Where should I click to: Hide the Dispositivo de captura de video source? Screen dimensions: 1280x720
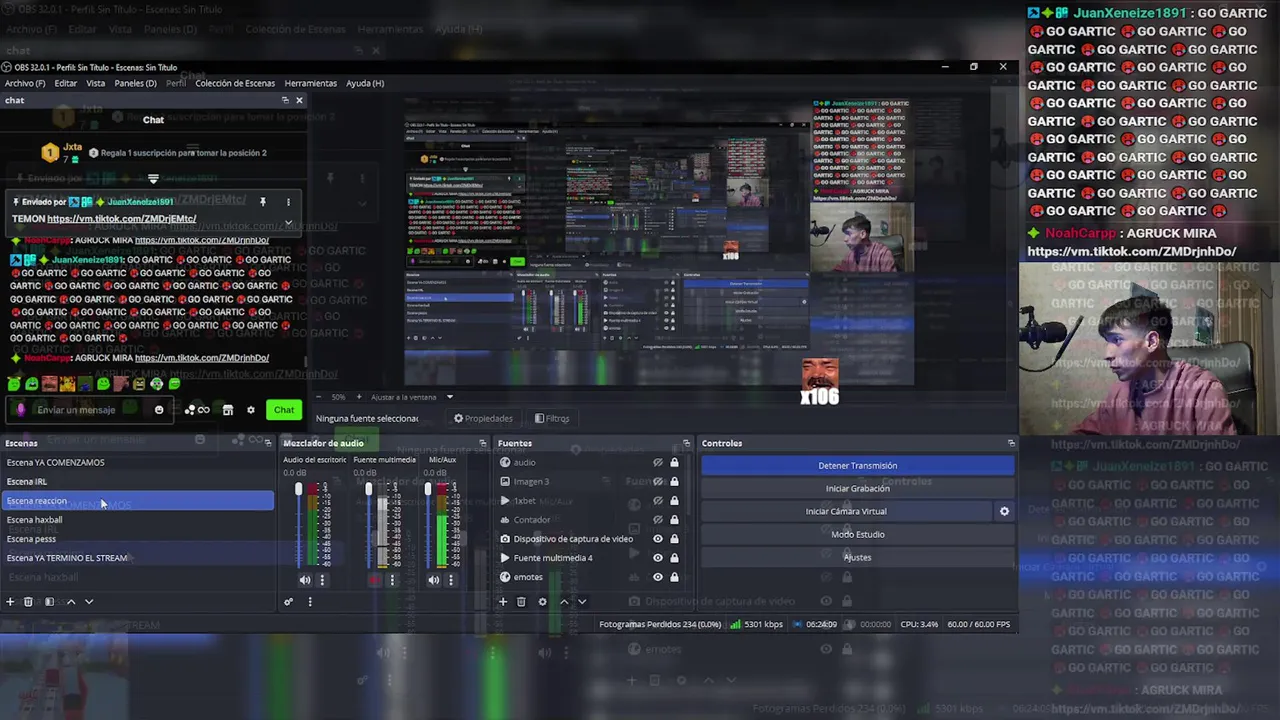657,539
